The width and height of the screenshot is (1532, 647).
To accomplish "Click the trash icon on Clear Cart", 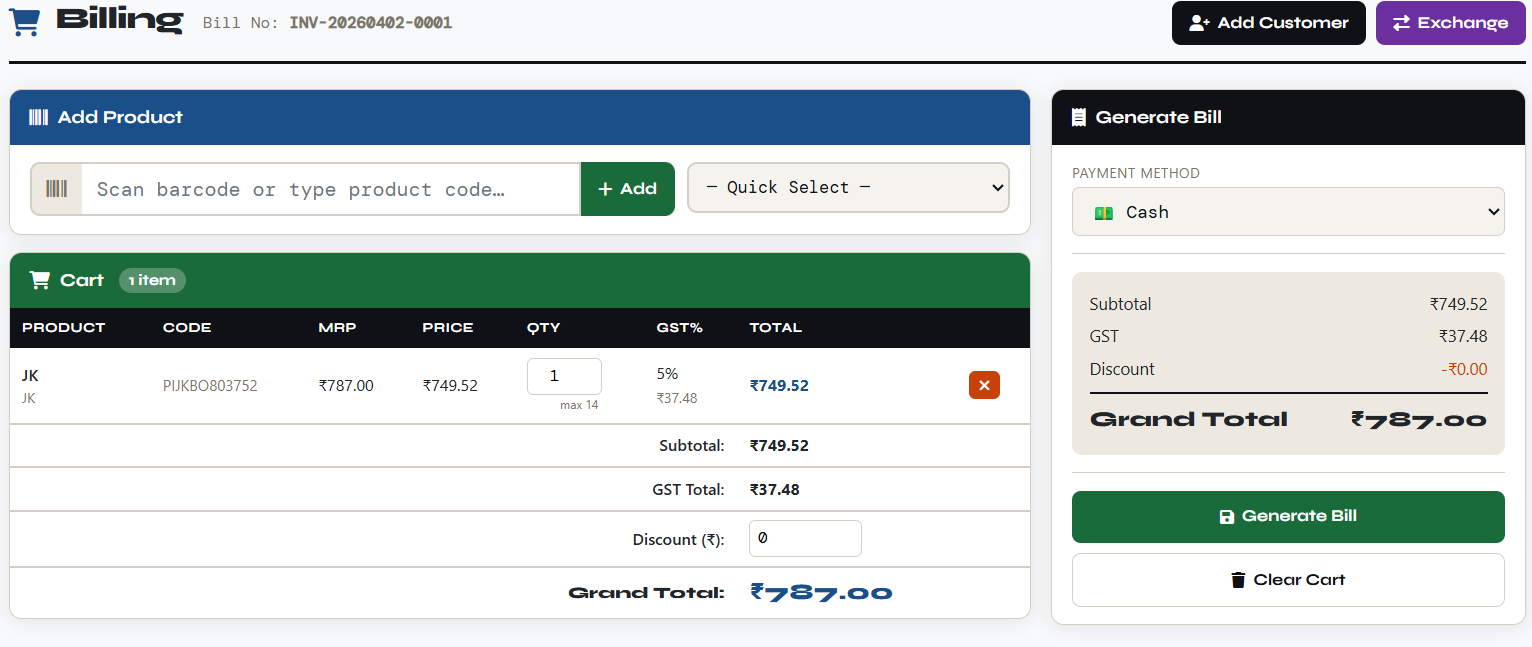I will (1237, 579).
